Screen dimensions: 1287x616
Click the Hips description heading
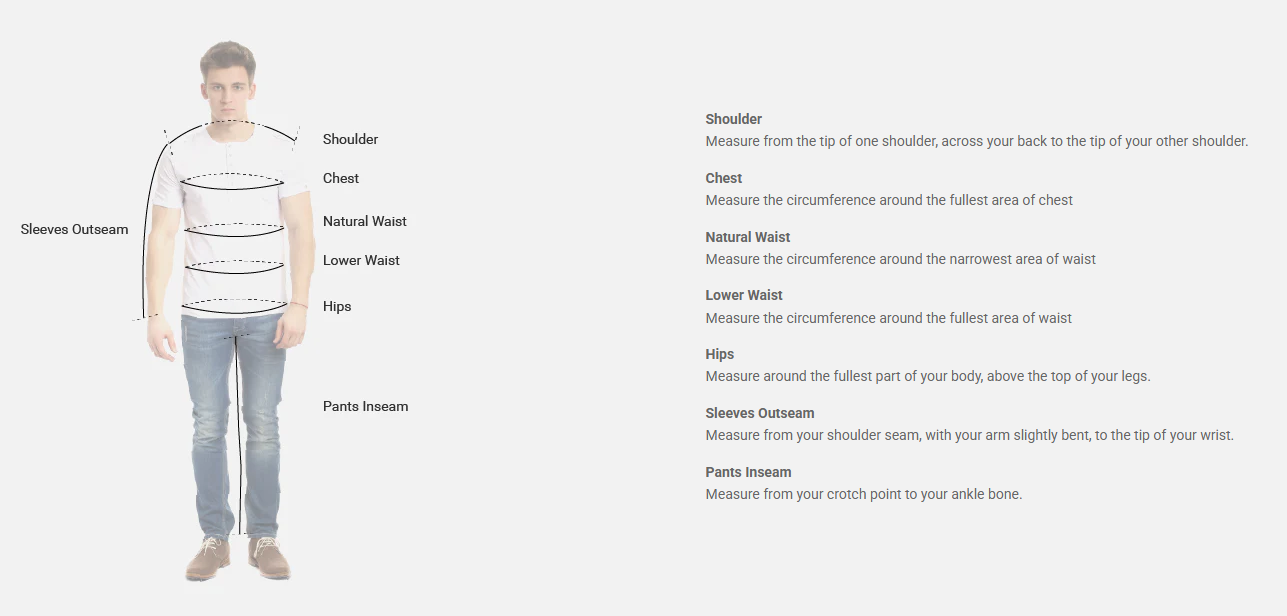(720, 354)
